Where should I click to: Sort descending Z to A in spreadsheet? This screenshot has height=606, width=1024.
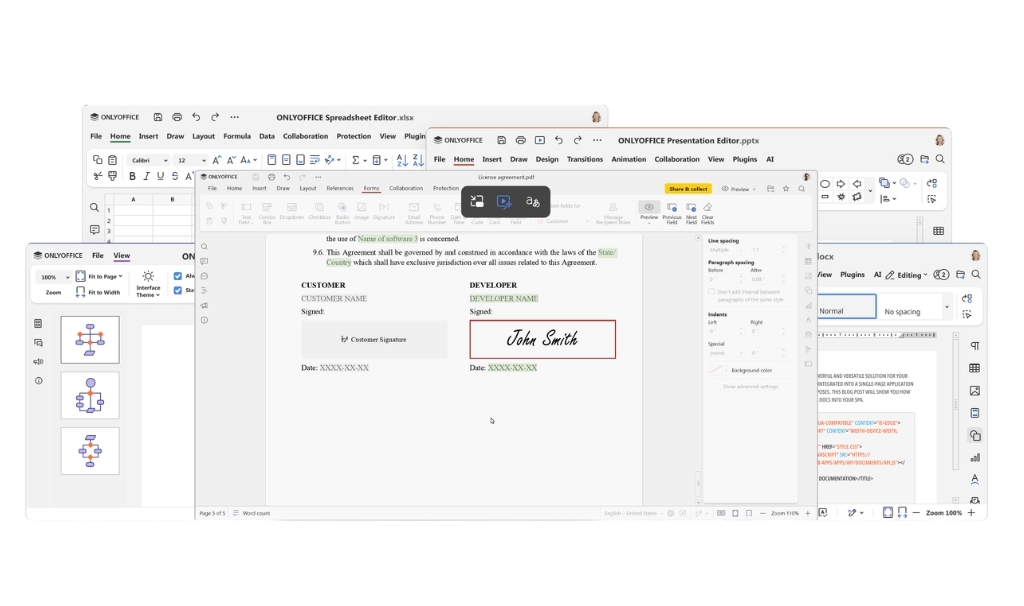click(x=418, y=160)
